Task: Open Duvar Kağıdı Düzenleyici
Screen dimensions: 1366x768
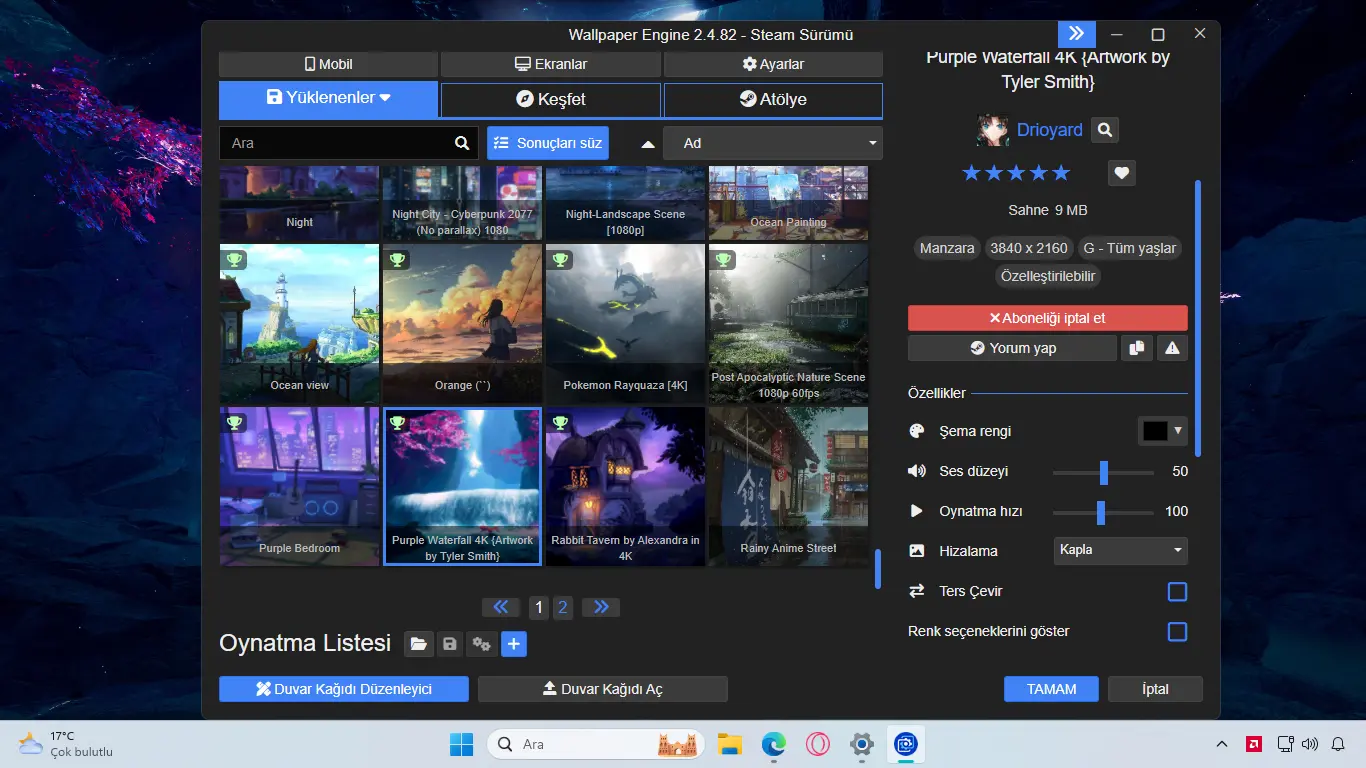Action: pos(344,689)
